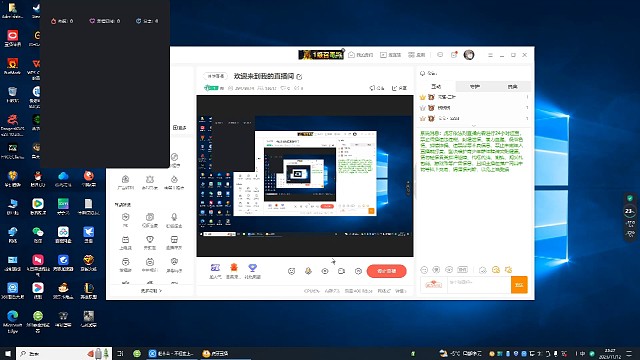This screenshot has width=640, height=360.
Task: Open the green browser icon on taskbar
Action: pos(137,353)
